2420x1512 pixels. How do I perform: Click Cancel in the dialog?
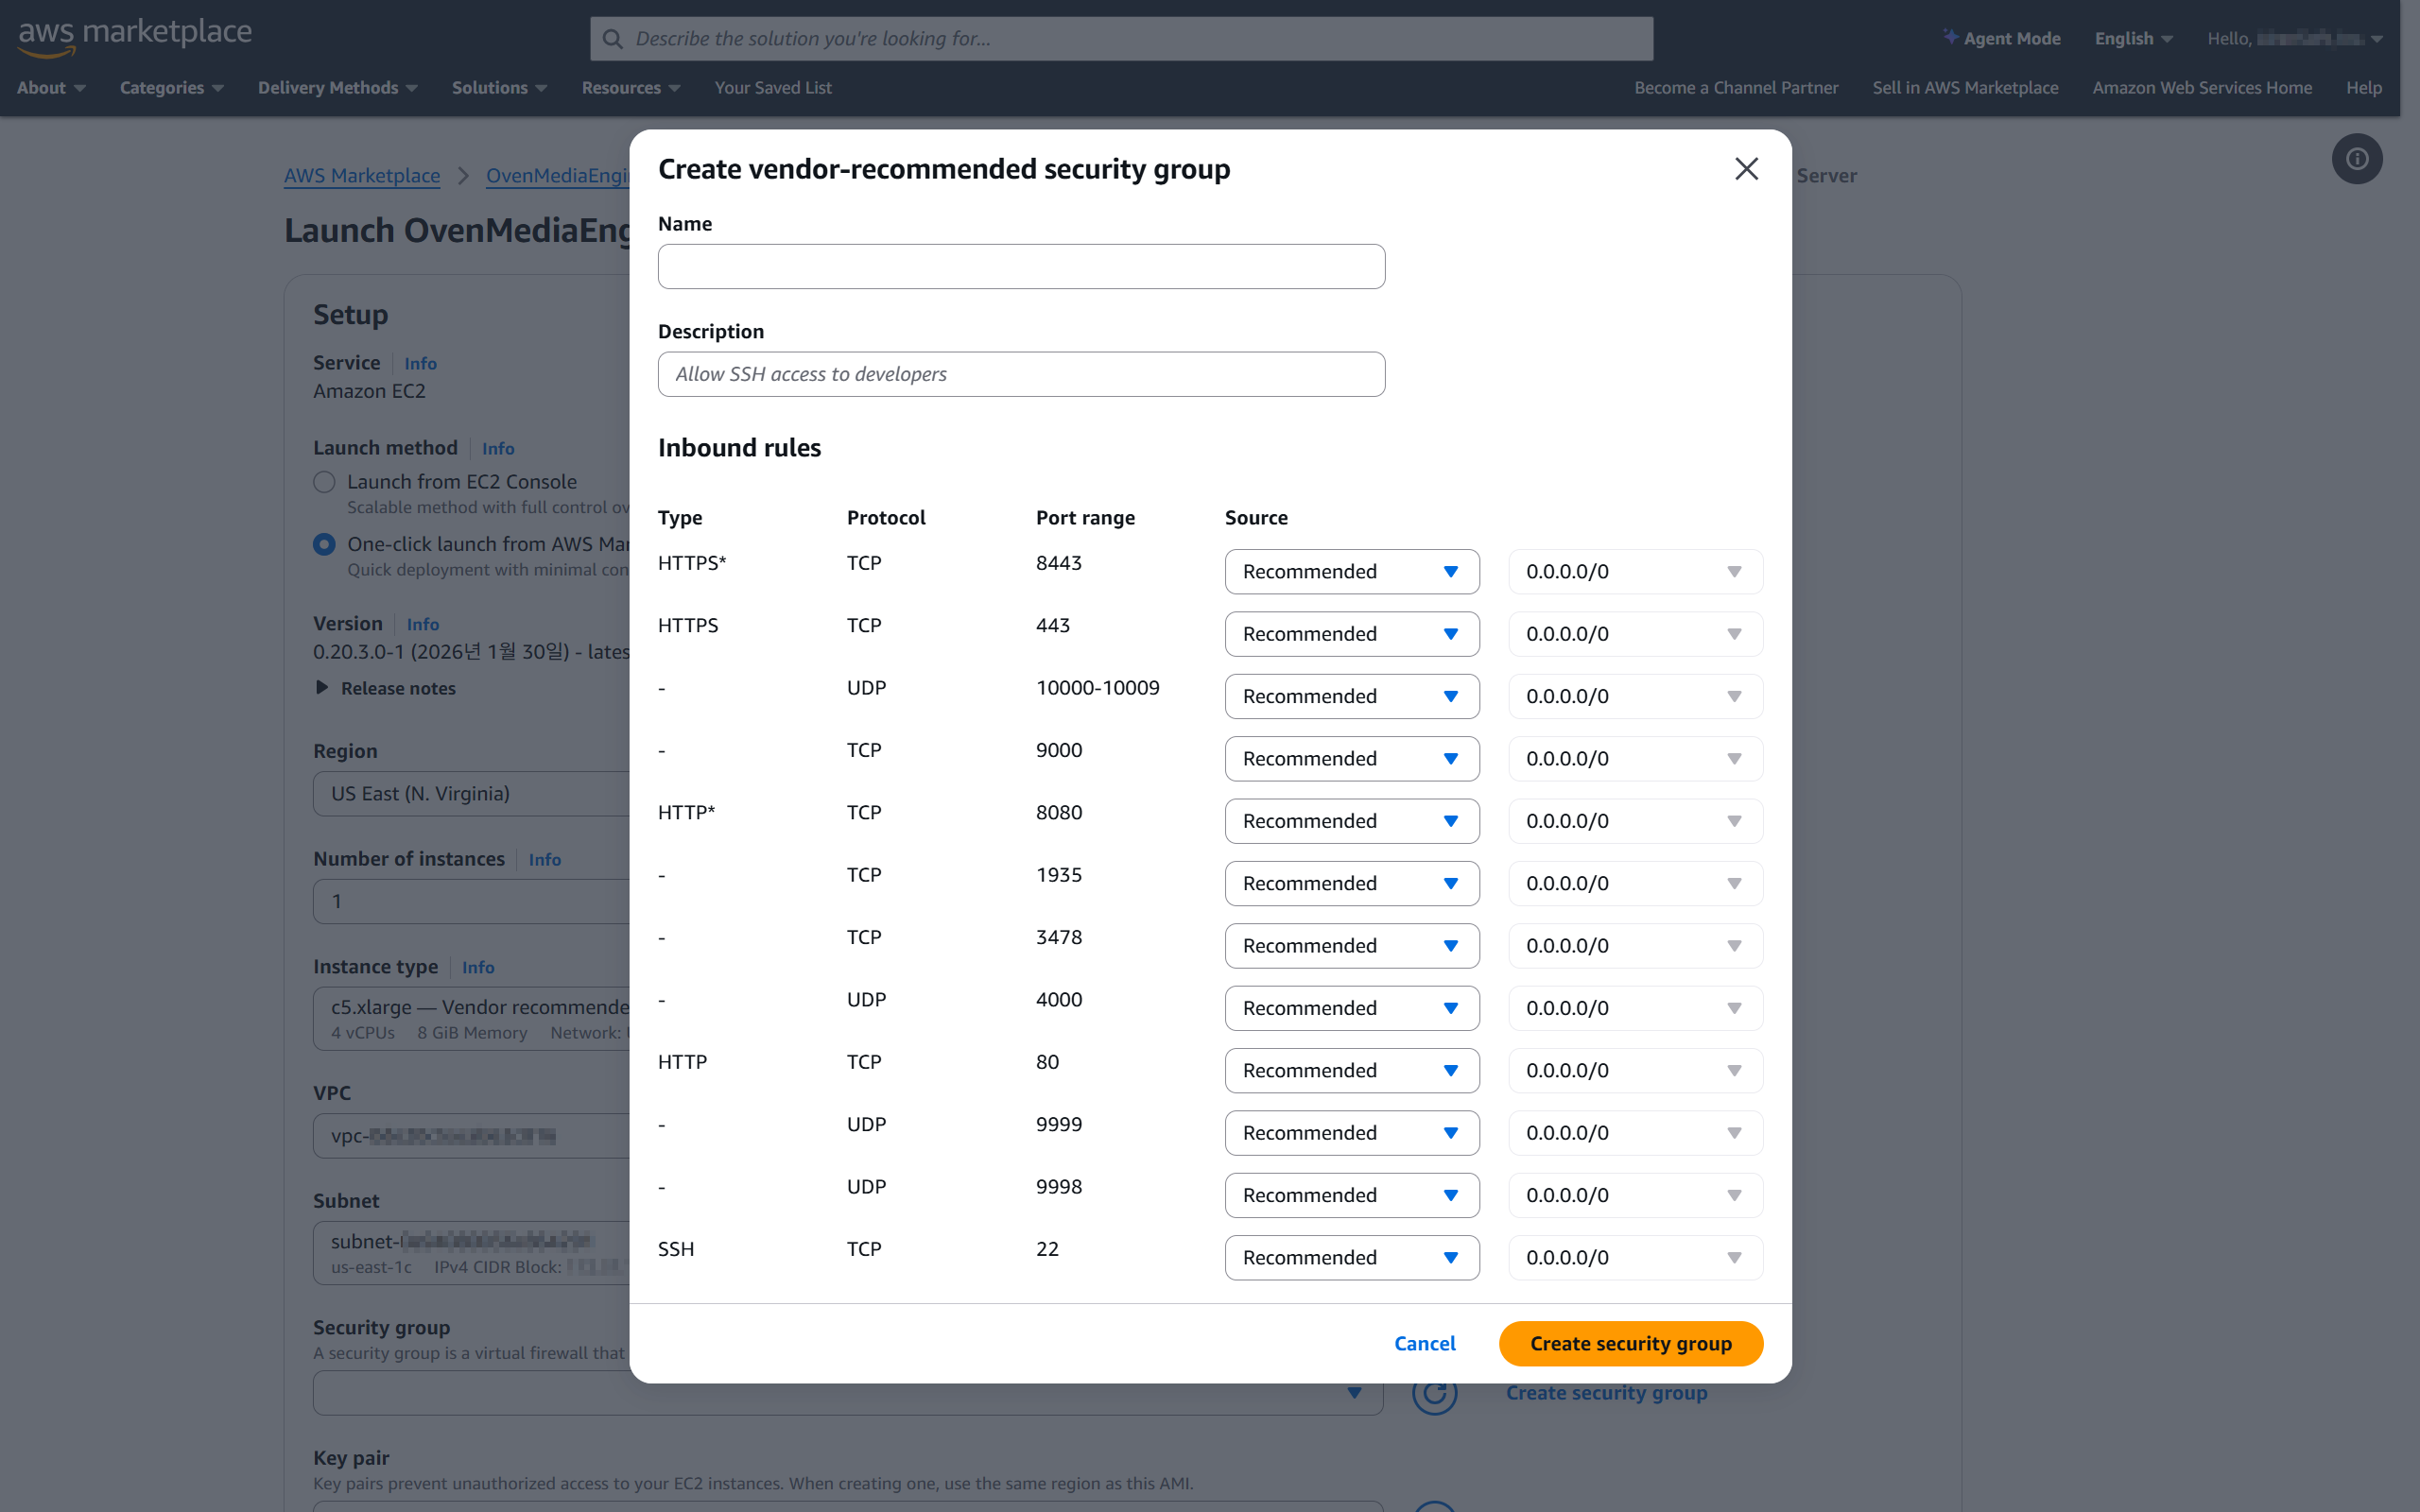(x=1424, y=1343)
